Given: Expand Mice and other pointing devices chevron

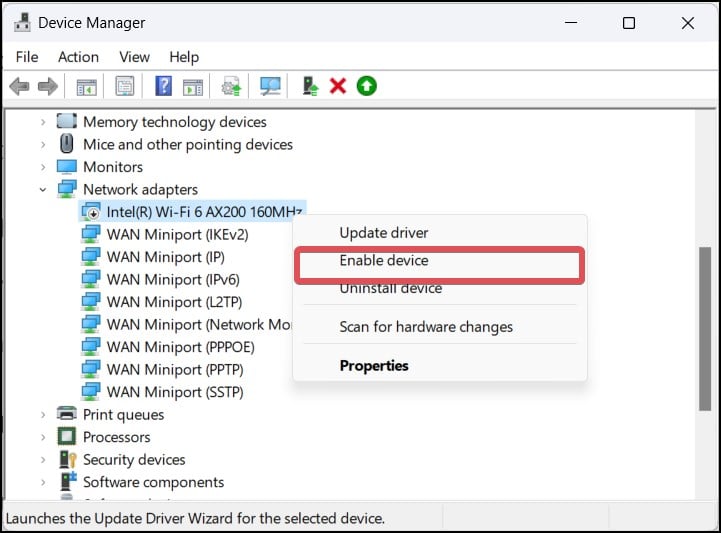Looking at the screenshot, I should [43, 144].
